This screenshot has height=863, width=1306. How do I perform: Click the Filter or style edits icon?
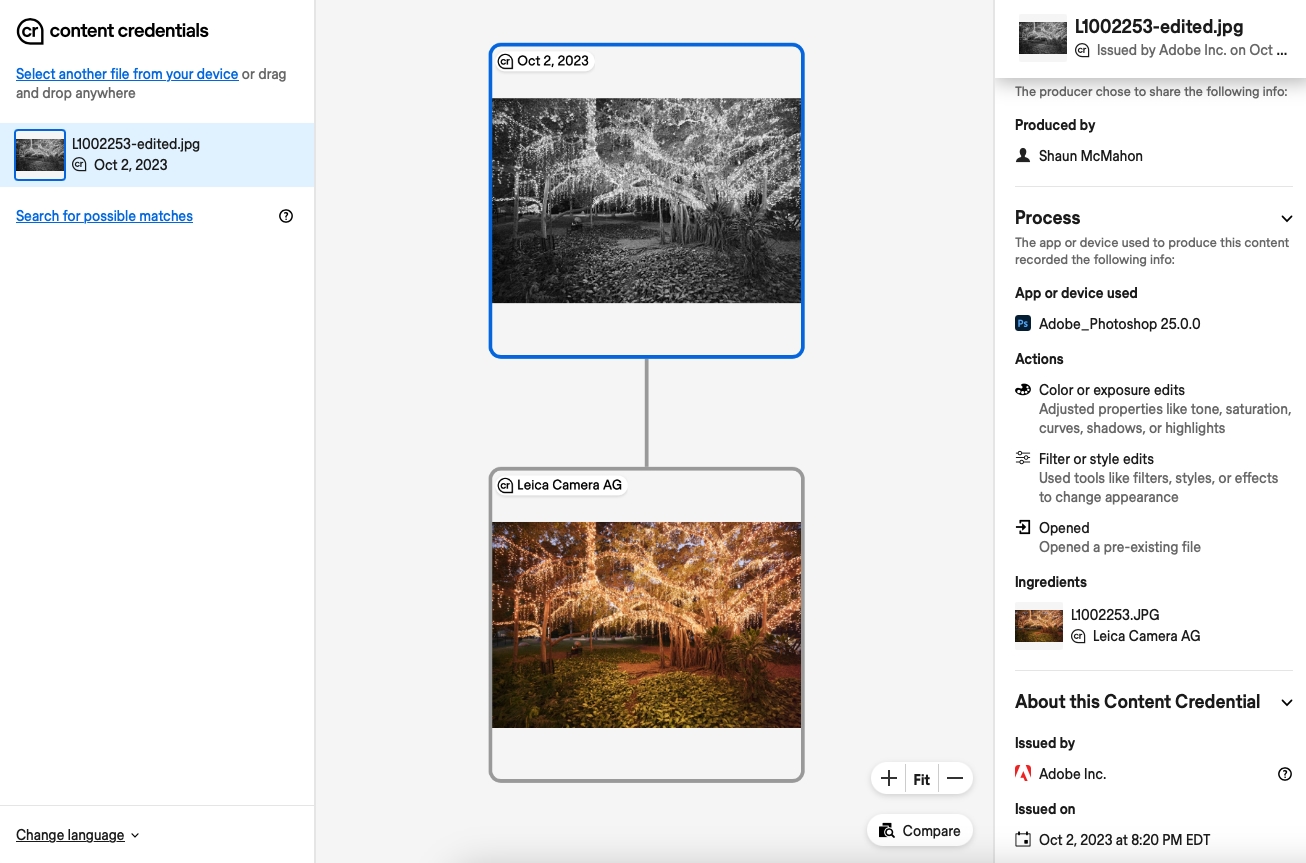[1022, 457]
